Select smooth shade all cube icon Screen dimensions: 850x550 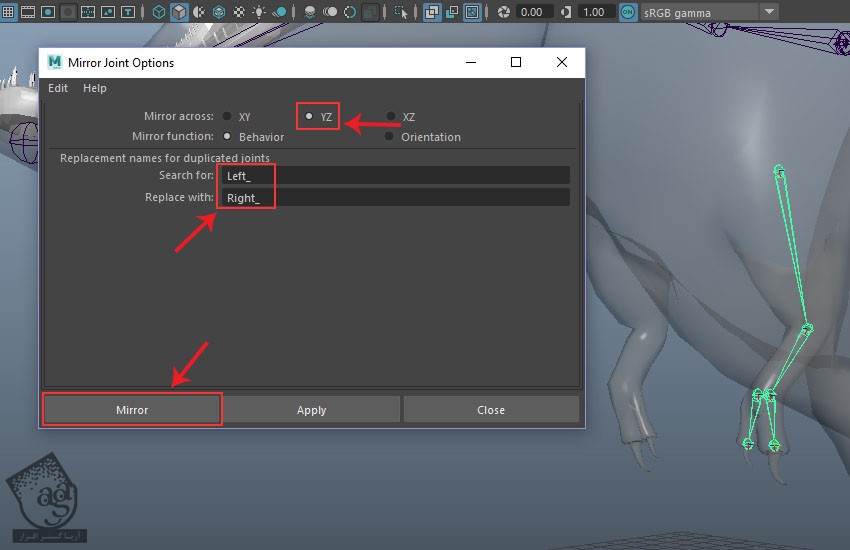(178, 12)
